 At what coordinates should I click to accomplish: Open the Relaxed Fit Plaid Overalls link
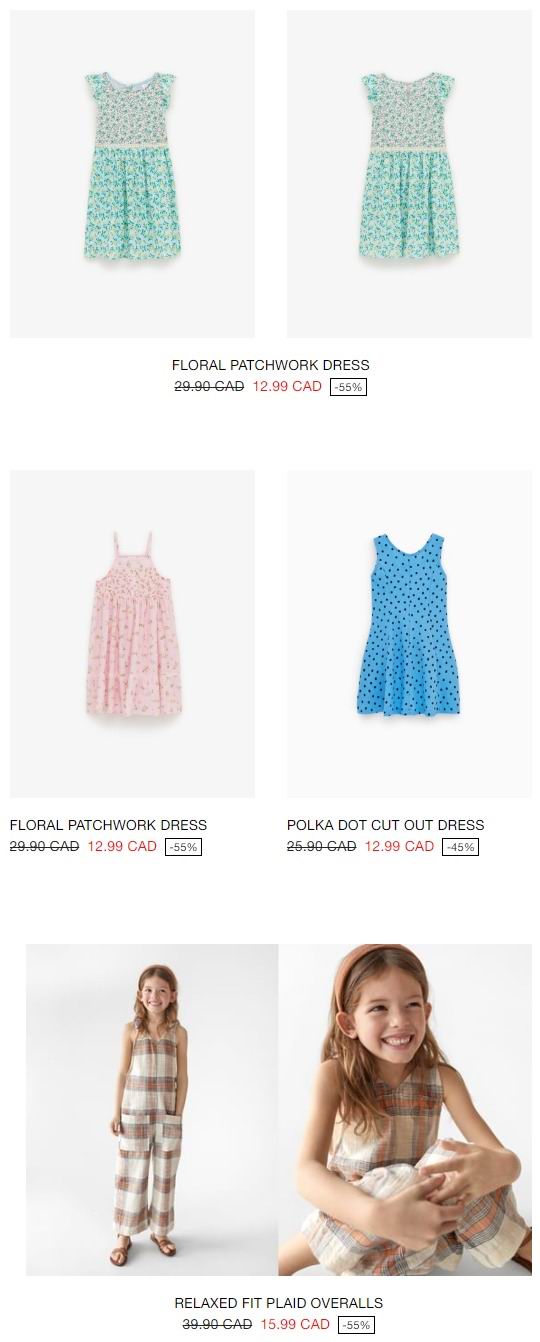tap(279, 1304)
